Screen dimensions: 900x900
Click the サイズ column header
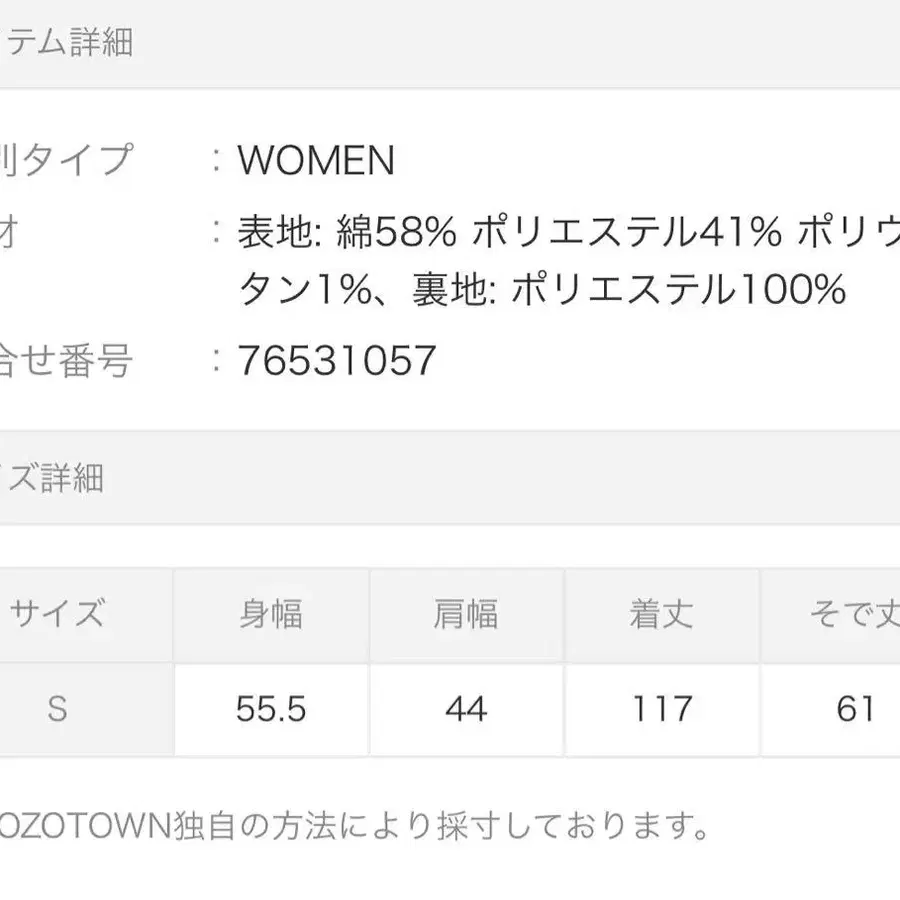point(57,614)
